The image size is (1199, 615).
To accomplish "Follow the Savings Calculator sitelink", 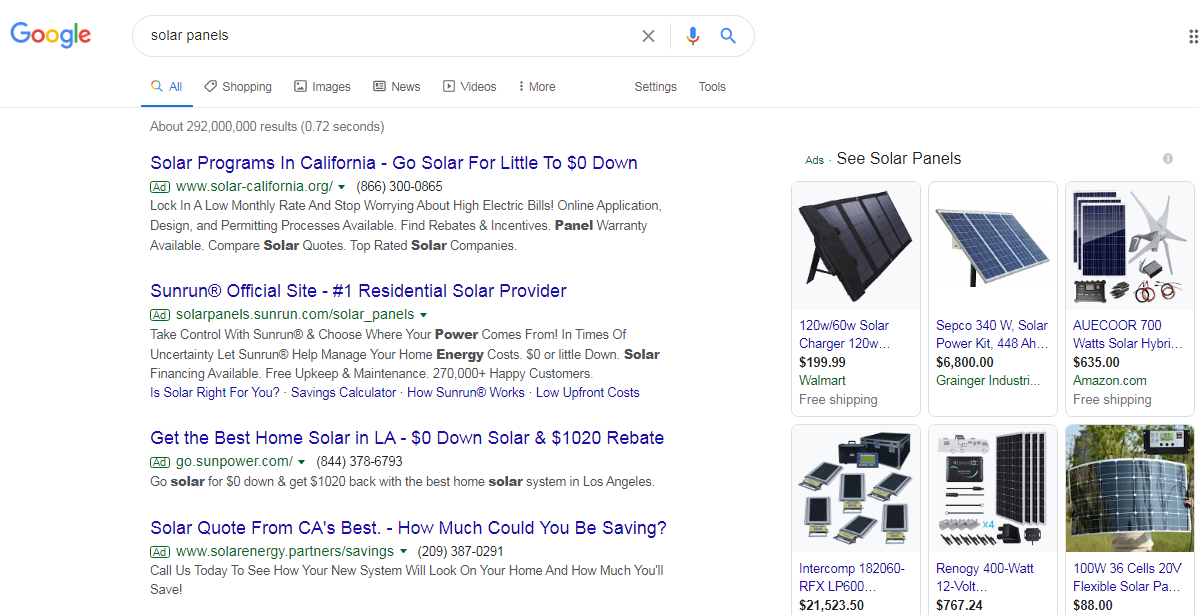I will [343, 392].
